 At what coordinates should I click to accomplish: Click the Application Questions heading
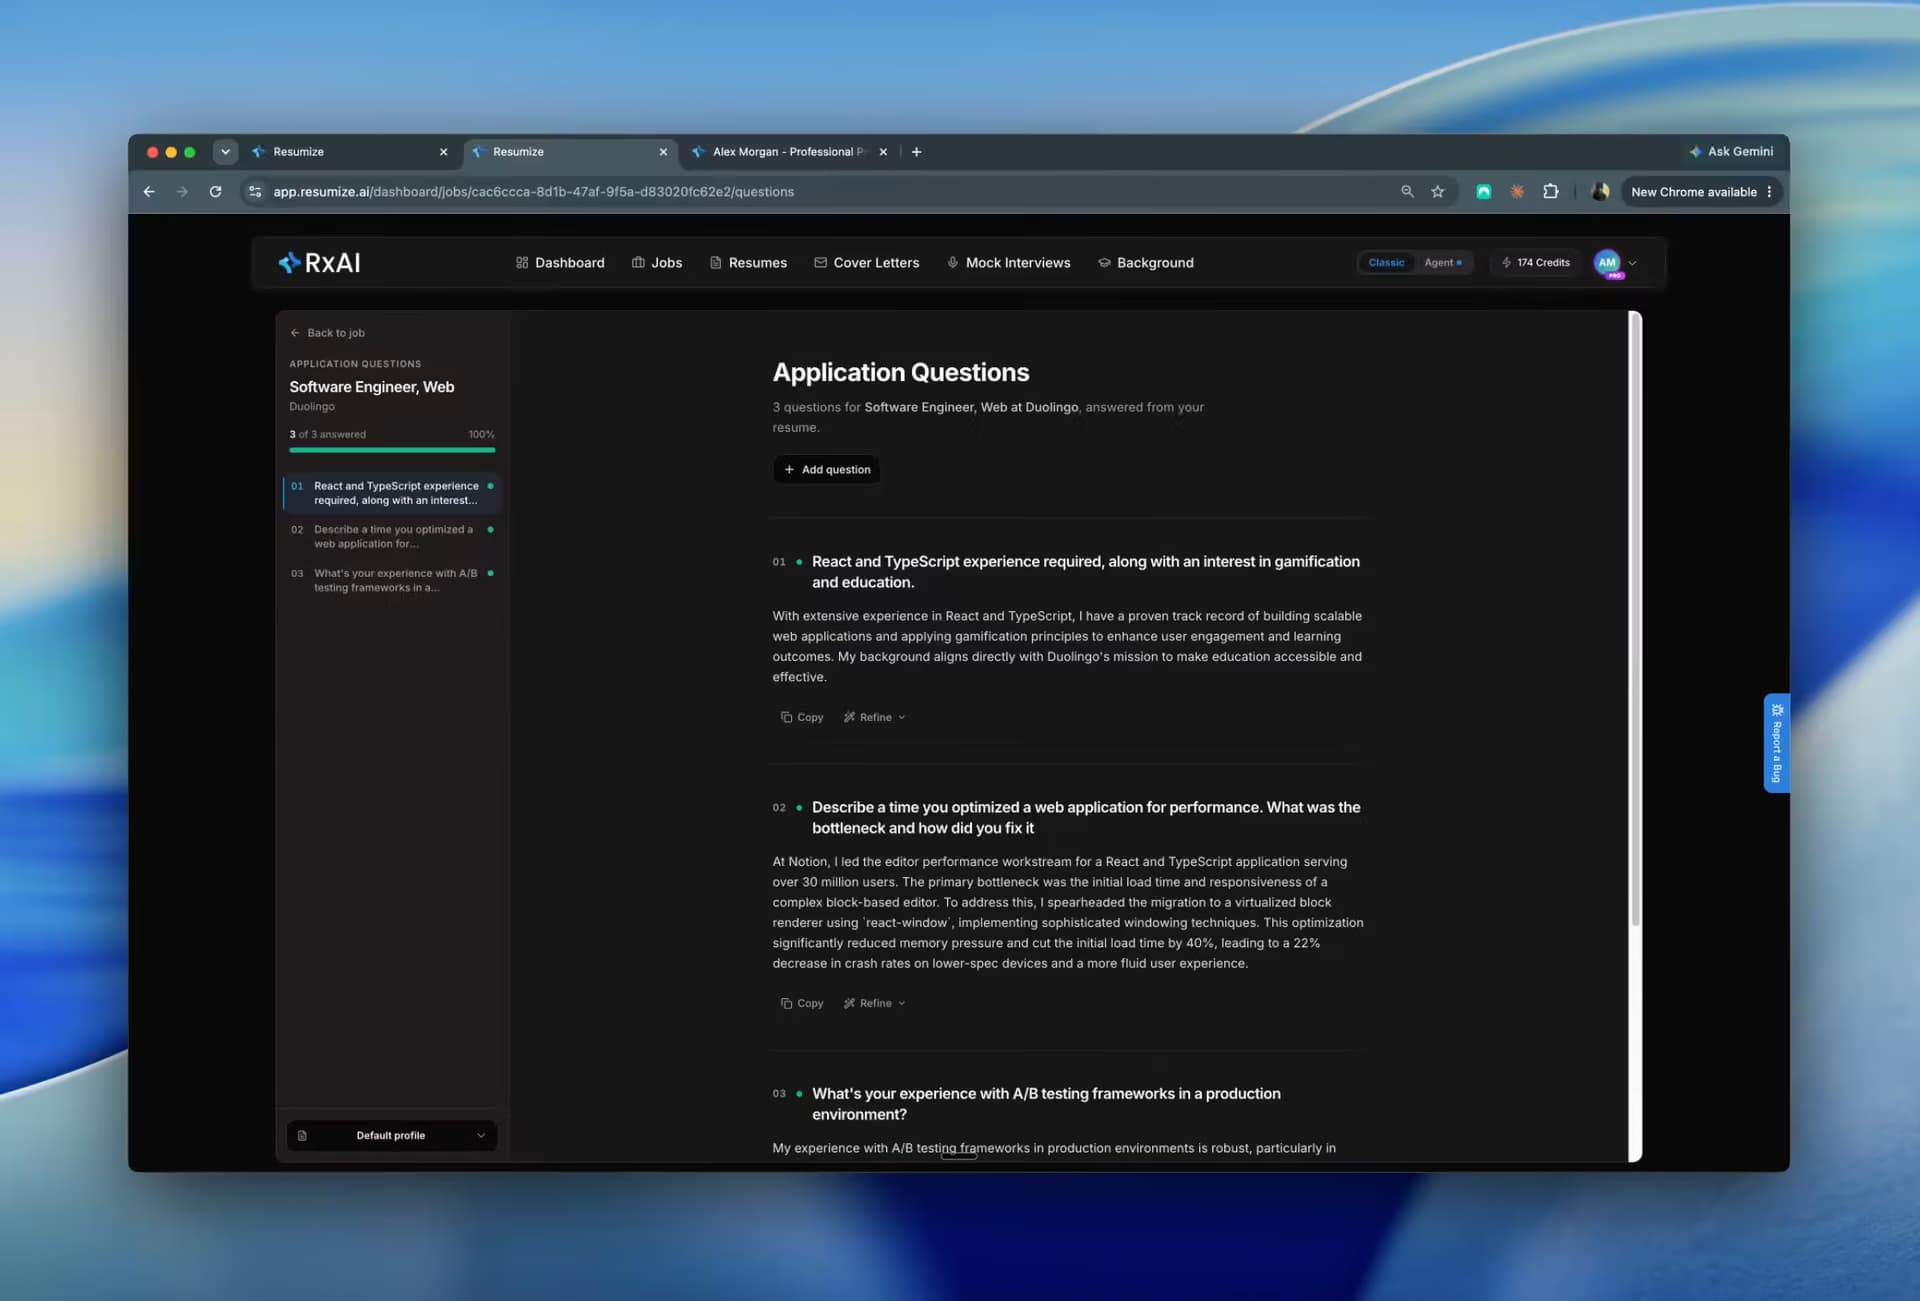point(900,372)
